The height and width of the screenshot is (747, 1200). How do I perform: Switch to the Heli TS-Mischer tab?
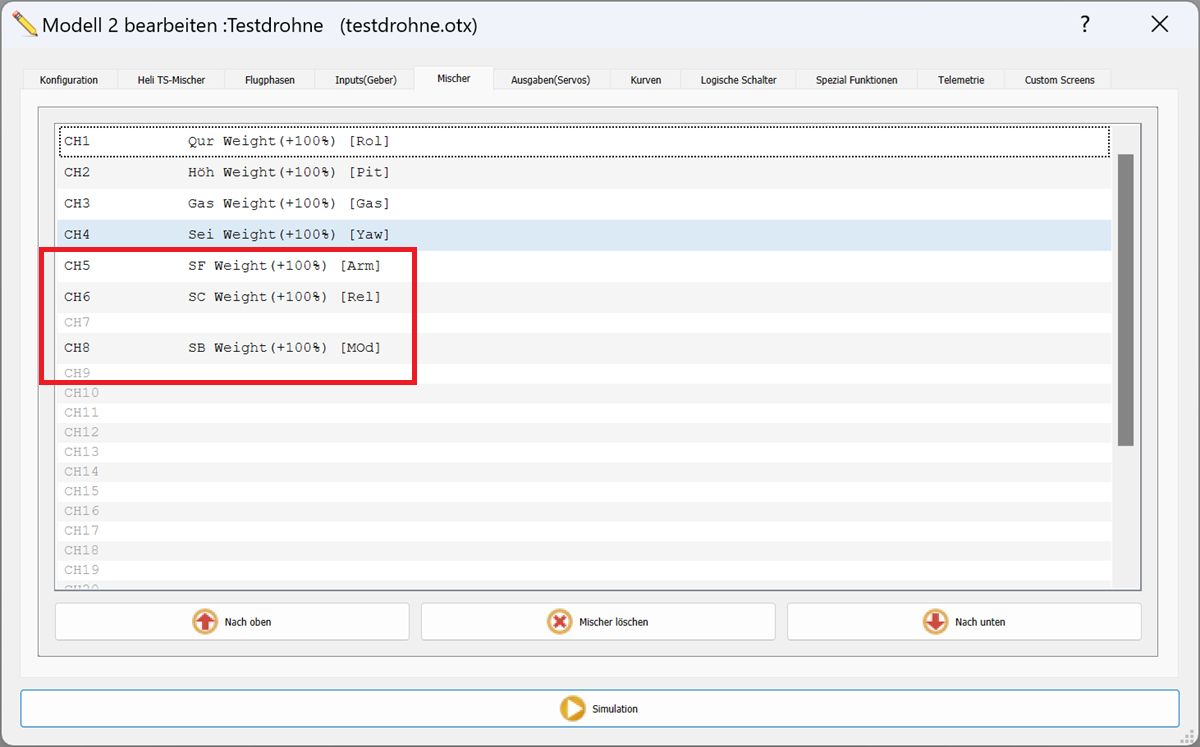pyautogui.click(x=171, y=80)
